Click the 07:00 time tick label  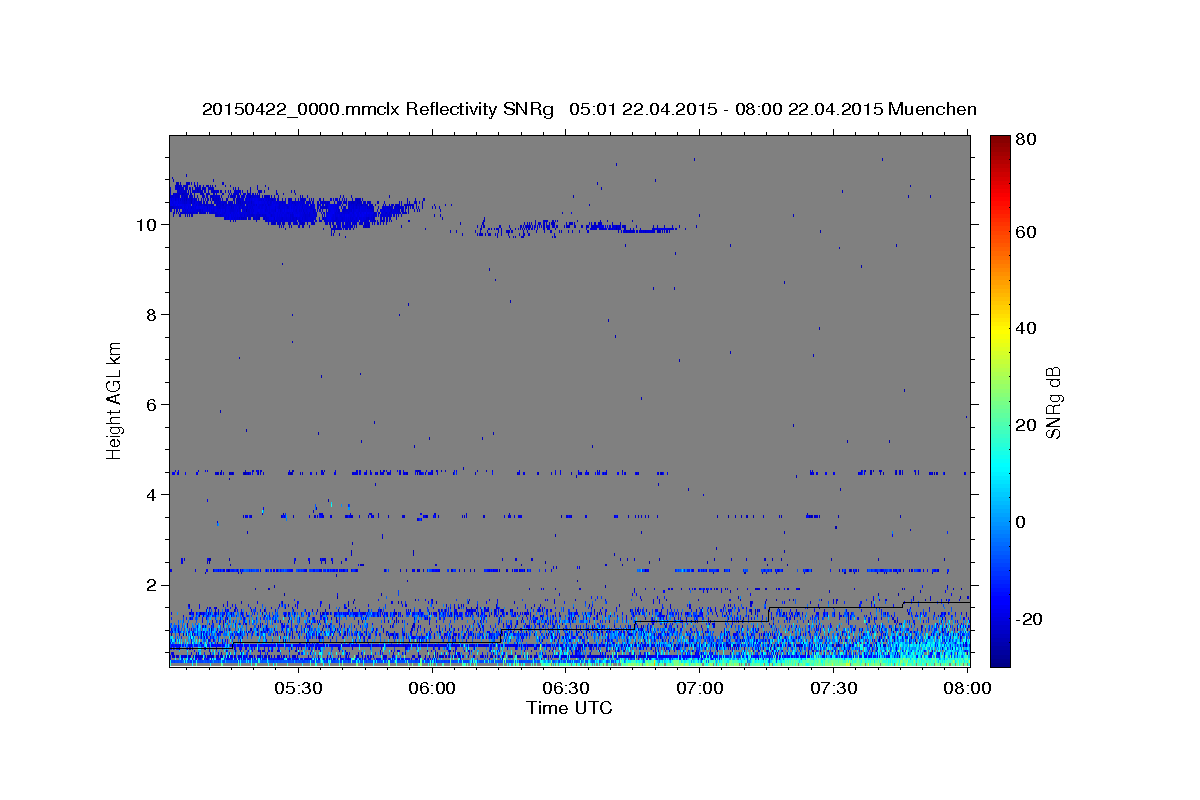tap(699, 688)
